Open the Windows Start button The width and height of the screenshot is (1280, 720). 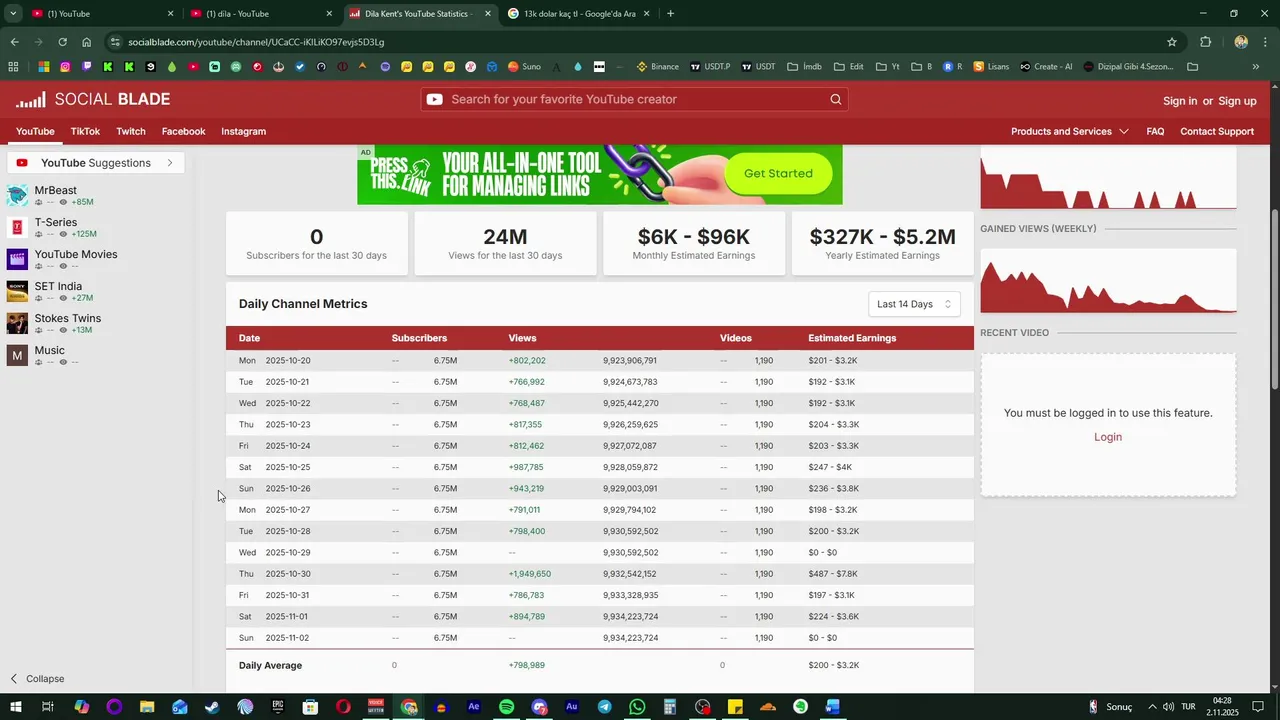point(15,707)
